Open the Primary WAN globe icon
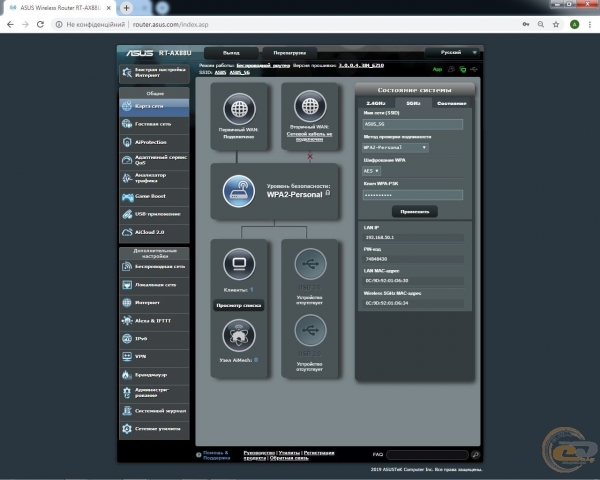The image size is (600, 480). pyautogui.click(x=239, y=109)
